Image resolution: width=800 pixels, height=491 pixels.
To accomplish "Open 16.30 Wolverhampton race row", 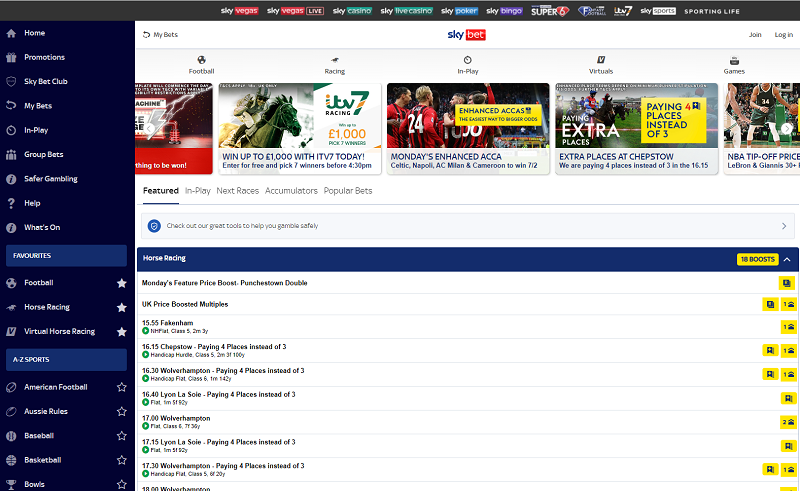I will click(466, 375).
